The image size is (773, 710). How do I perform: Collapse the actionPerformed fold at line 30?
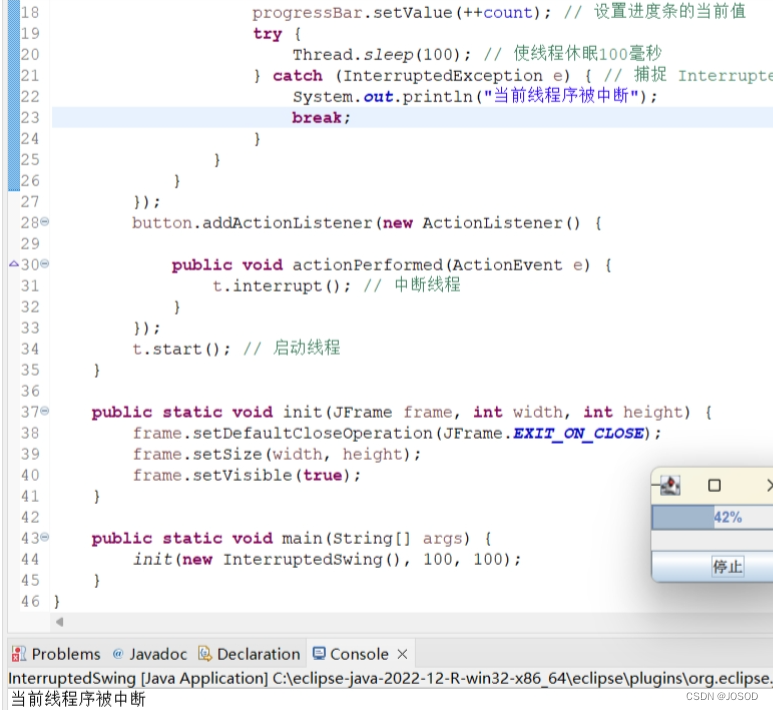[45, 264]
